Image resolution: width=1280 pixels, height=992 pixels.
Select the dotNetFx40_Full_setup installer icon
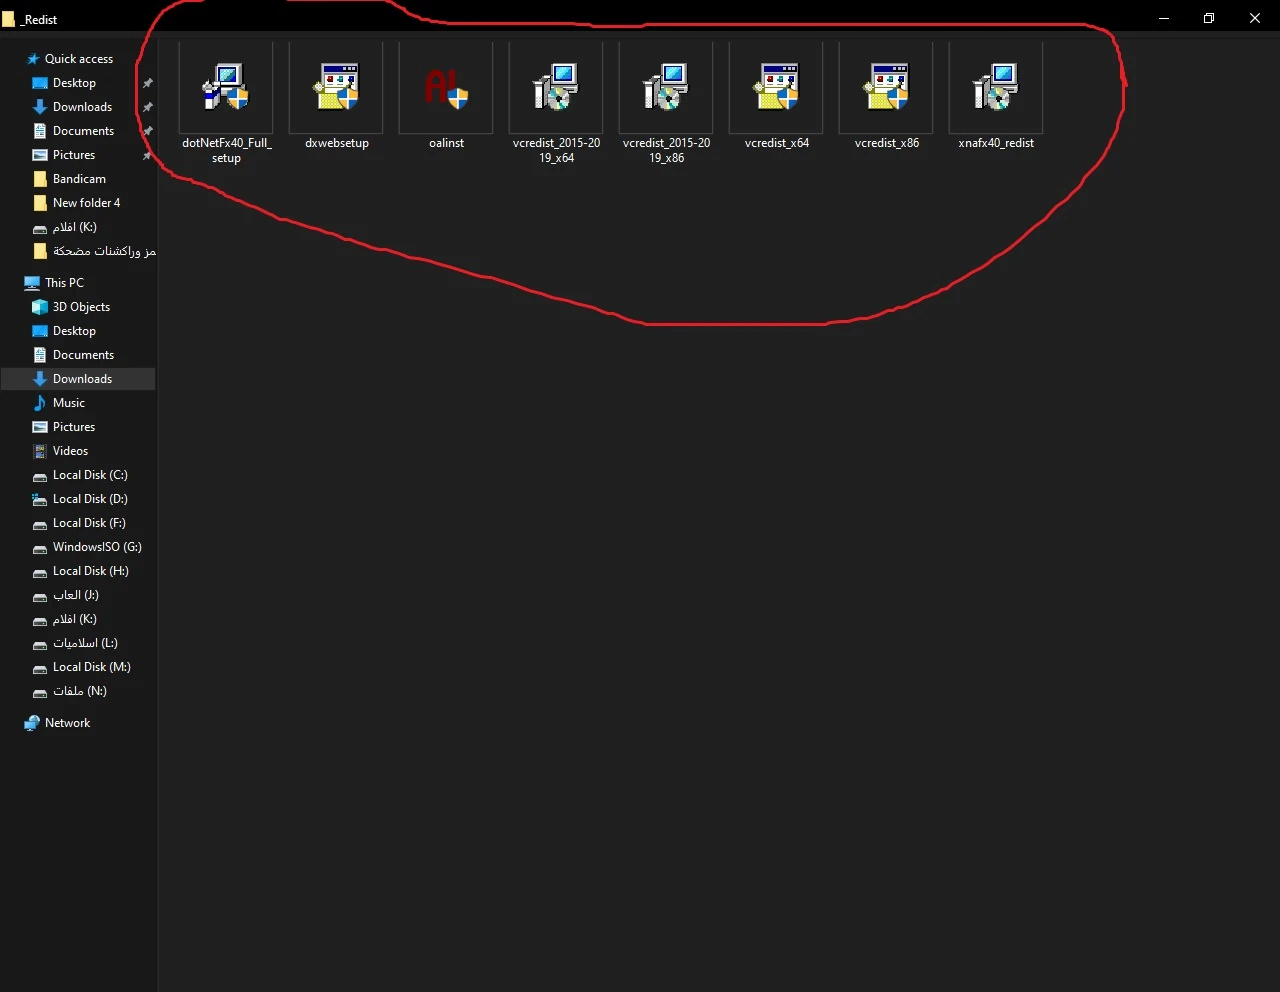226,88
